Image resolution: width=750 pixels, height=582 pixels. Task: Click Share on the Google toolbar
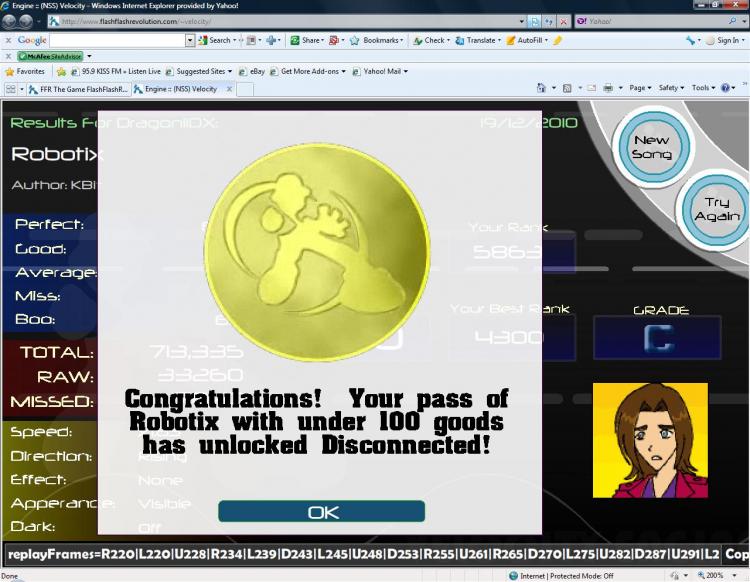coord(306,41)
